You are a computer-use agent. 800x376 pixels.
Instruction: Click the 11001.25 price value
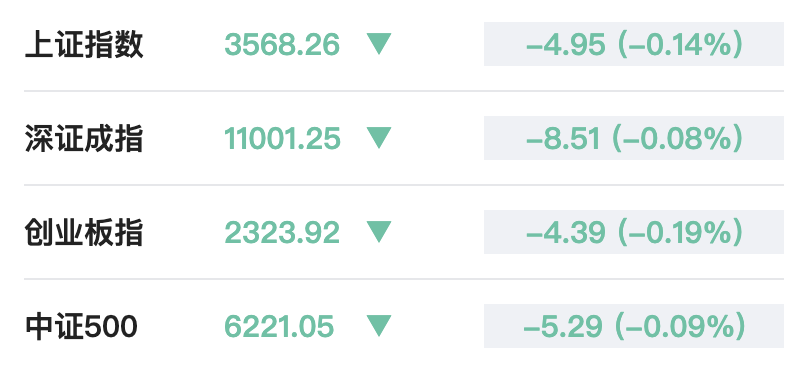click(282, 138)
